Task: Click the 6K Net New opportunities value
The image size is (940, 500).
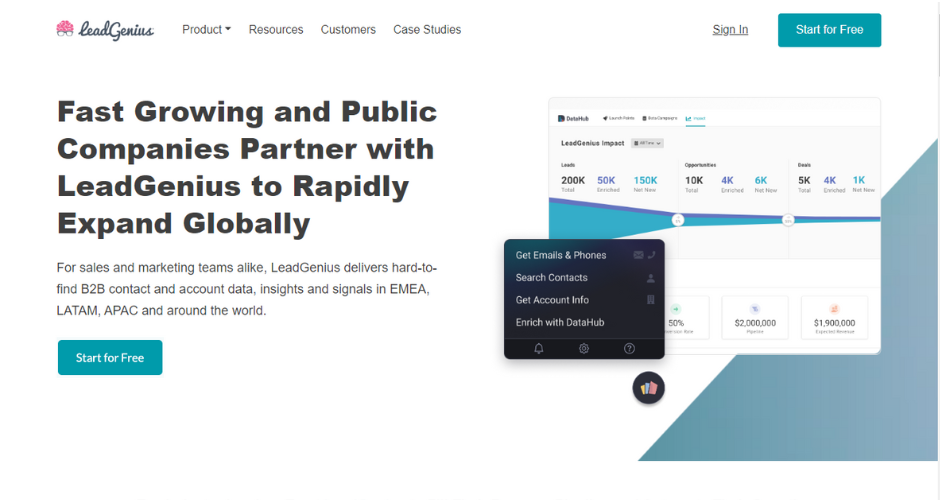Action: [761, 180]
